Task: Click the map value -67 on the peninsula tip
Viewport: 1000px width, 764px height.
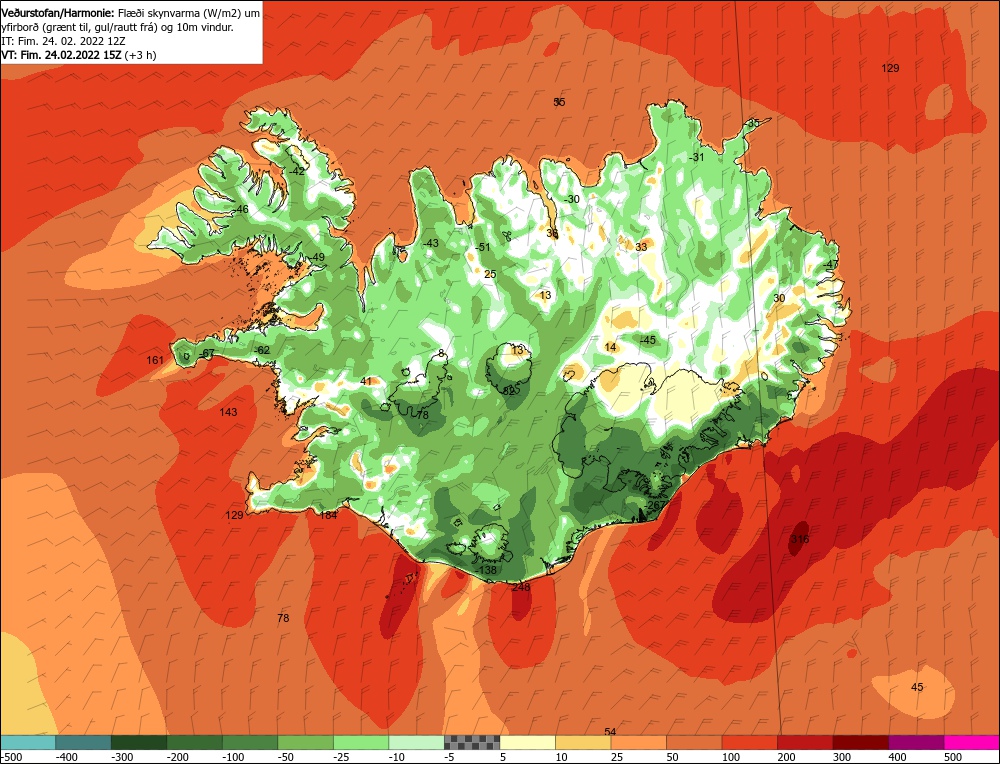Action: click(x=207, y=353)
